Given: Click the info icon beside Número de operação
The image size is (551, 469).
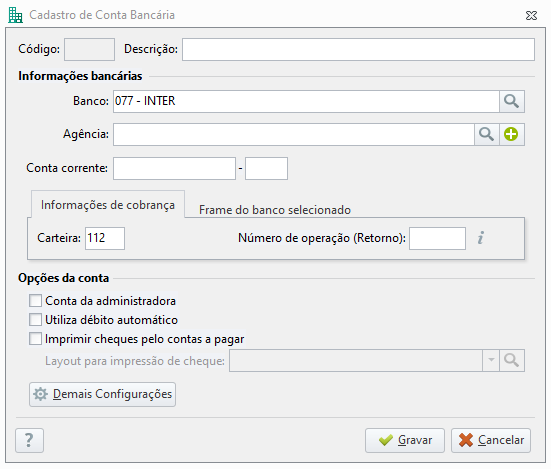Looking at the screenshot, I should point(481,238).
